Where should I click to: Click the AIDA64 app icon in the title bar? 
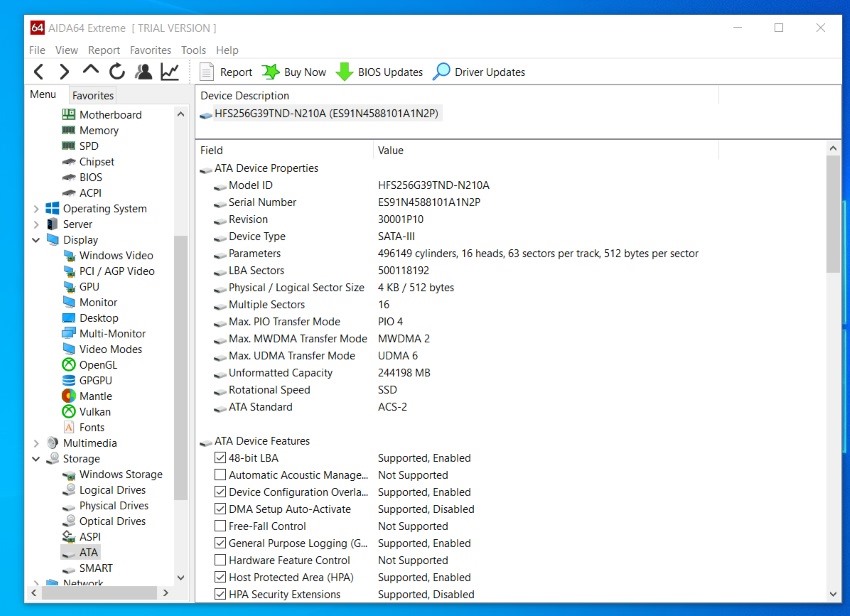(37, 28)
